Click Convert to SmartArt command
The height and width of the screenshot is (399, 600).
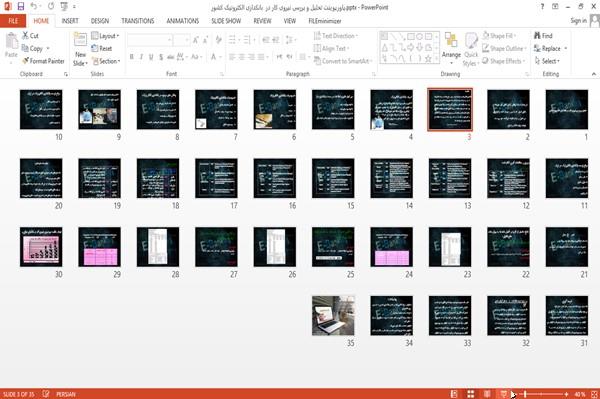[x=343, y=61]
